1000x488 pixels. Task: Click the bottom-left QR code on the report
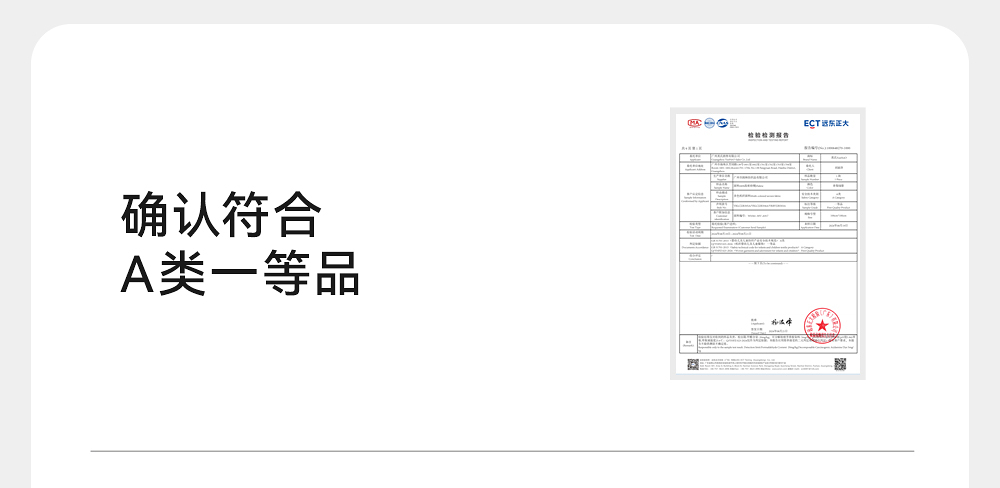(x=693, y=364)
